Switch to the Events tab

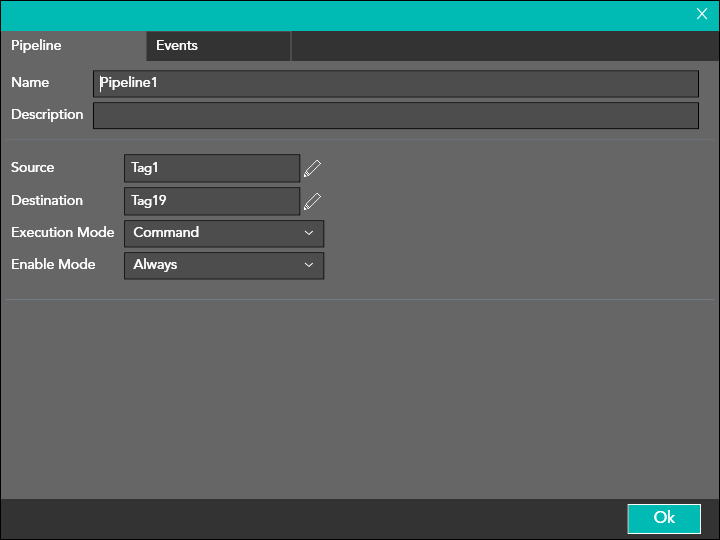pyautogui.click(x=177, y=46)
